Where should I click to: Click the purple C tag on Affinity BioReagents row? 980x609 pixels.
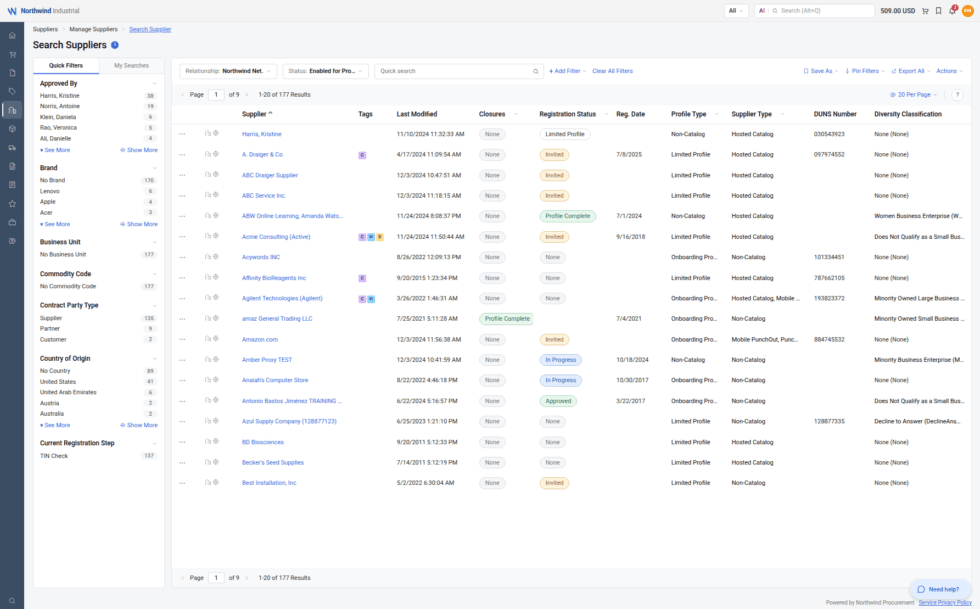pyautogui.click(x=362, y=278)
